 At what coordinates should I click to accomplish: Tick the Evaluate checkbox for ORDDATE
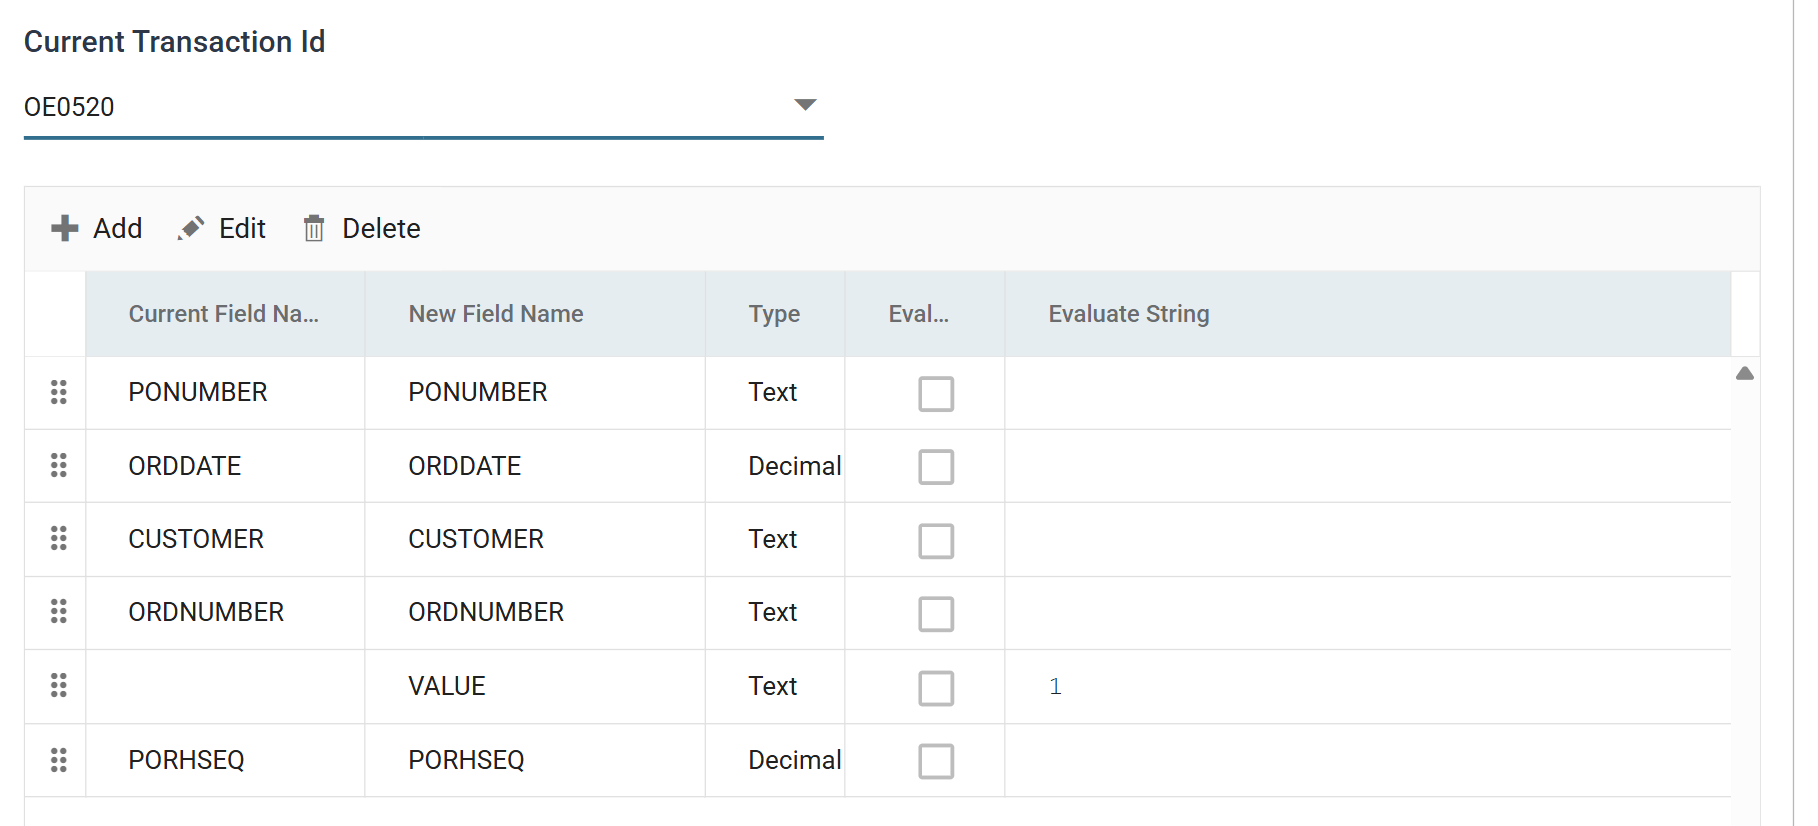point(936,467)
